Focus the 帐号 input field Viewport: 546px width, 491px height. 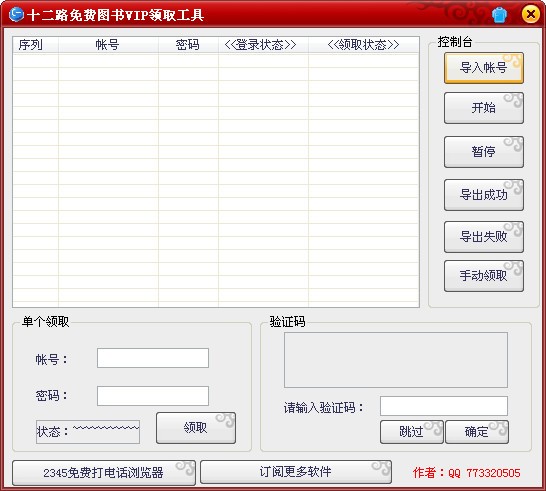(153, 358)
